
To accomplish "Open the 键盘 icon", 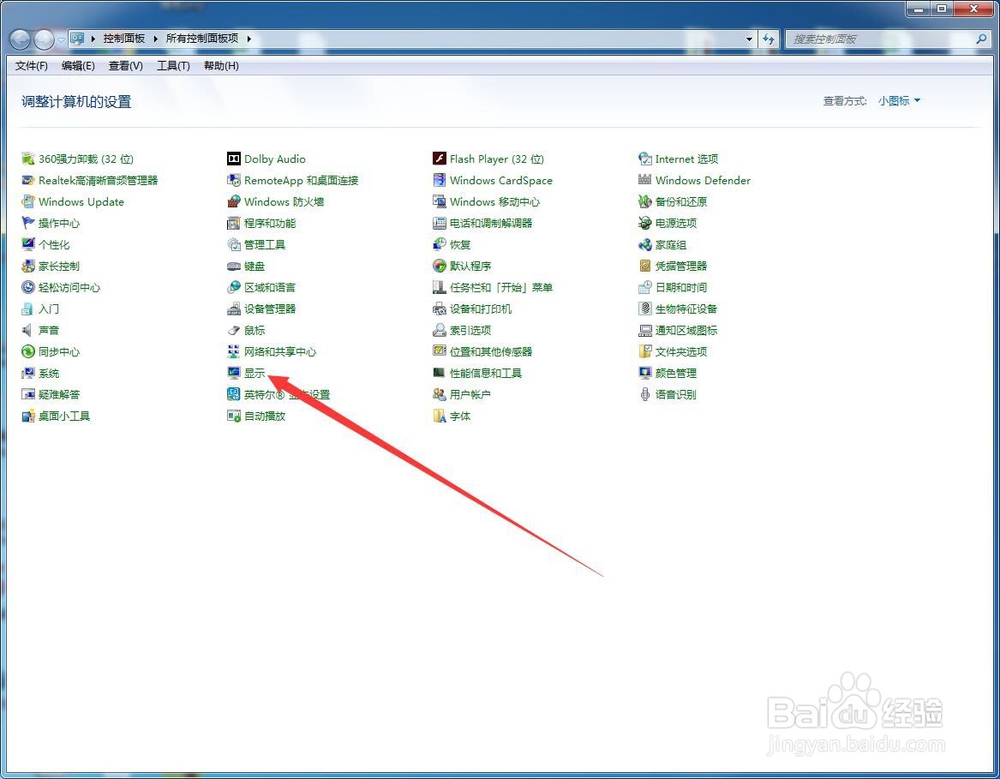I will click(x=233, y=266).
